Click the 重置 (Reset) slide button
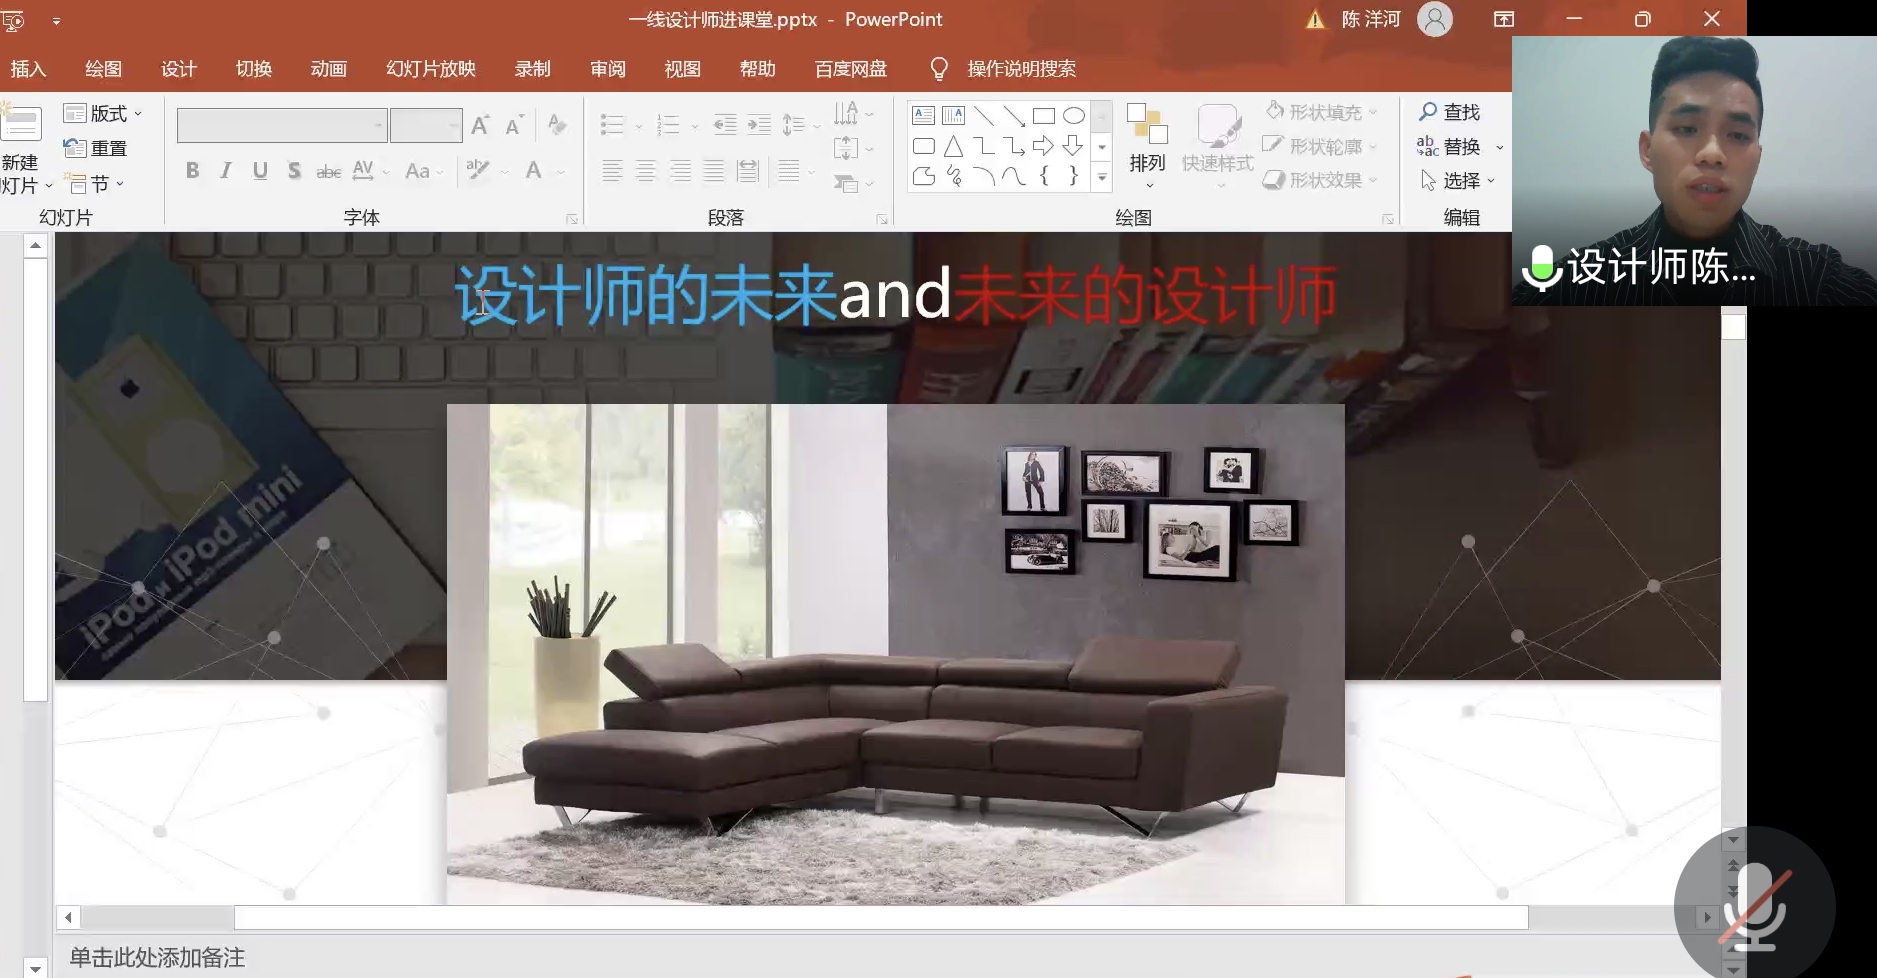1877x978 pixels. [x=96, y=148]
